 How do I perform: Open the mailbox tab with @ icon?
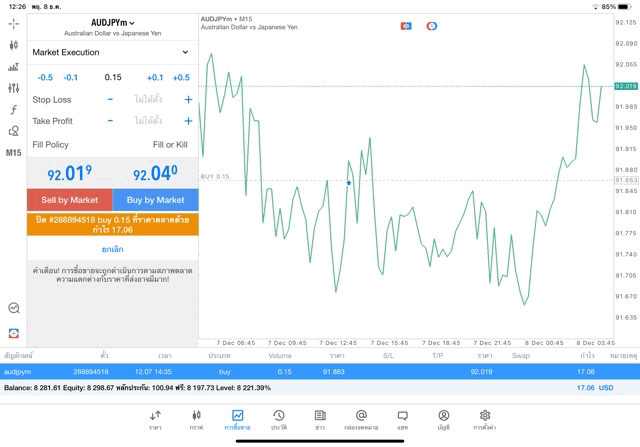pyautogui.click(x=361, y=420)
